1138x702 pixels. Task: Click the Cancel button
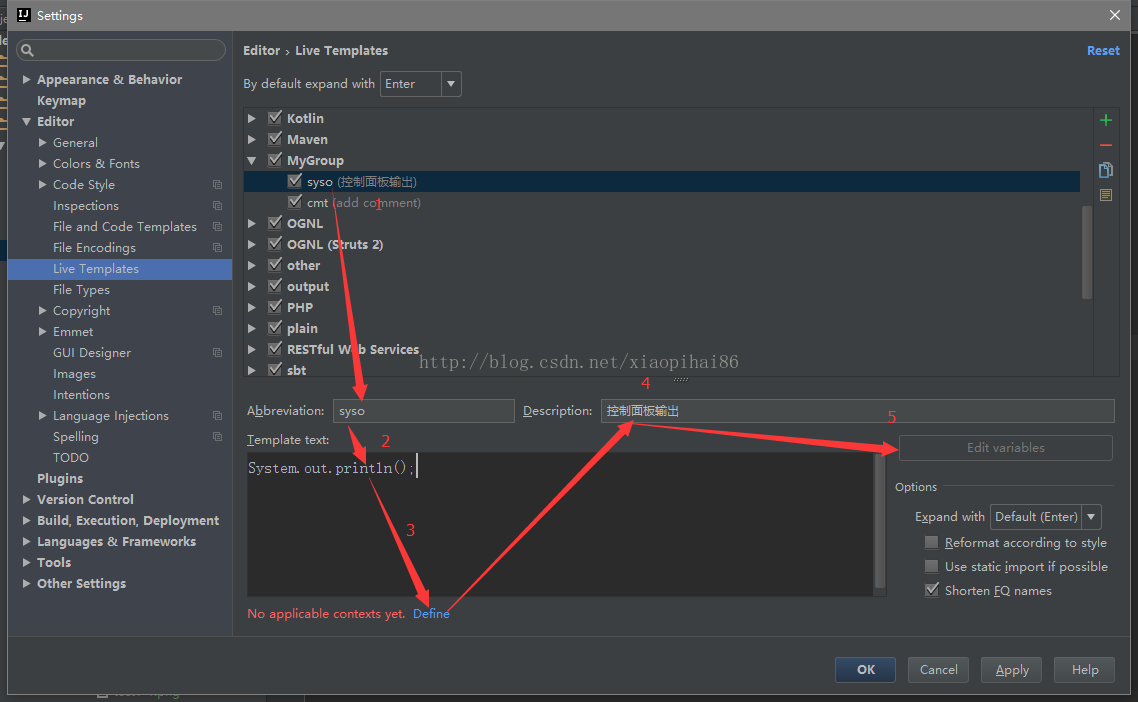click(938, 669)
